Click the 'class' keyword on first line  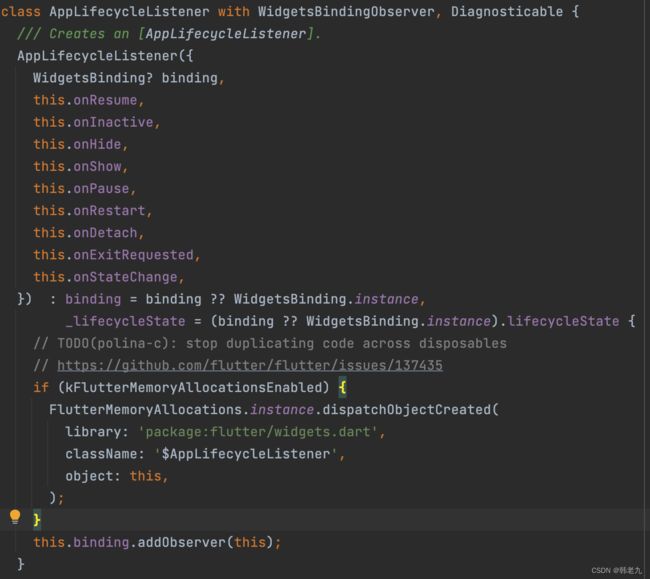(x=21, y=12)
